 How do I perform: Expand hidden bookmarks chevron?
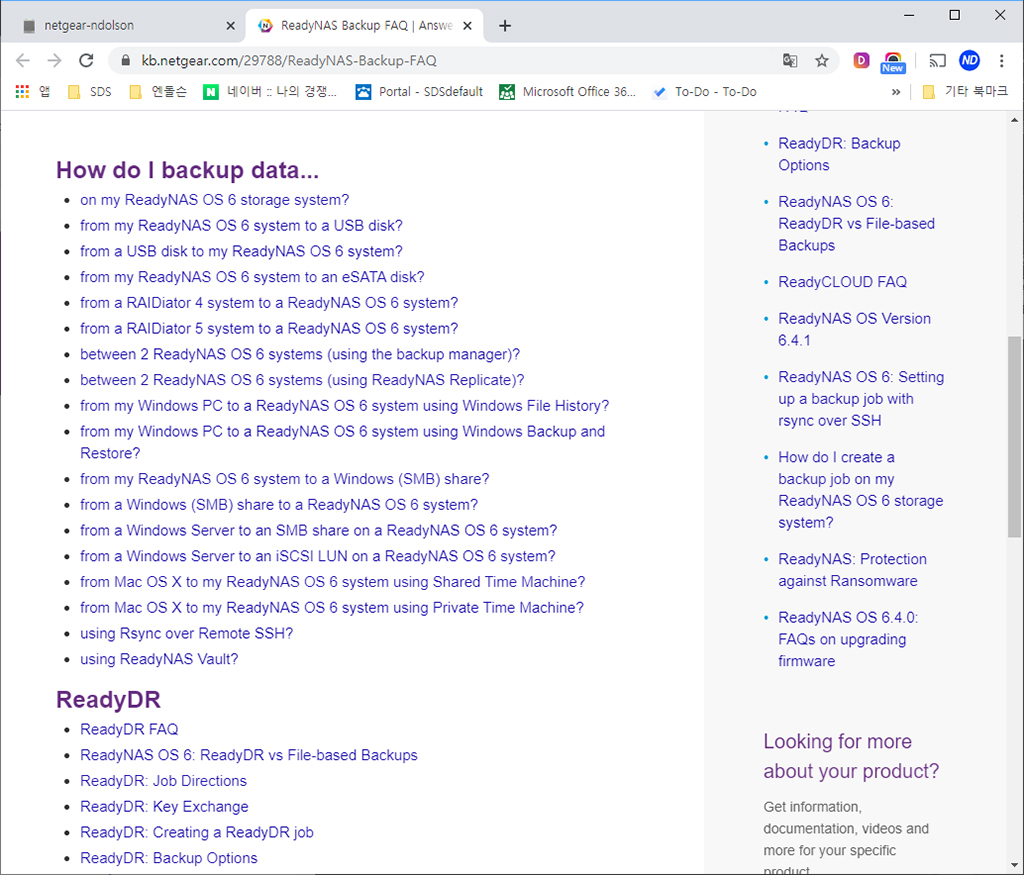click(896, 92)
